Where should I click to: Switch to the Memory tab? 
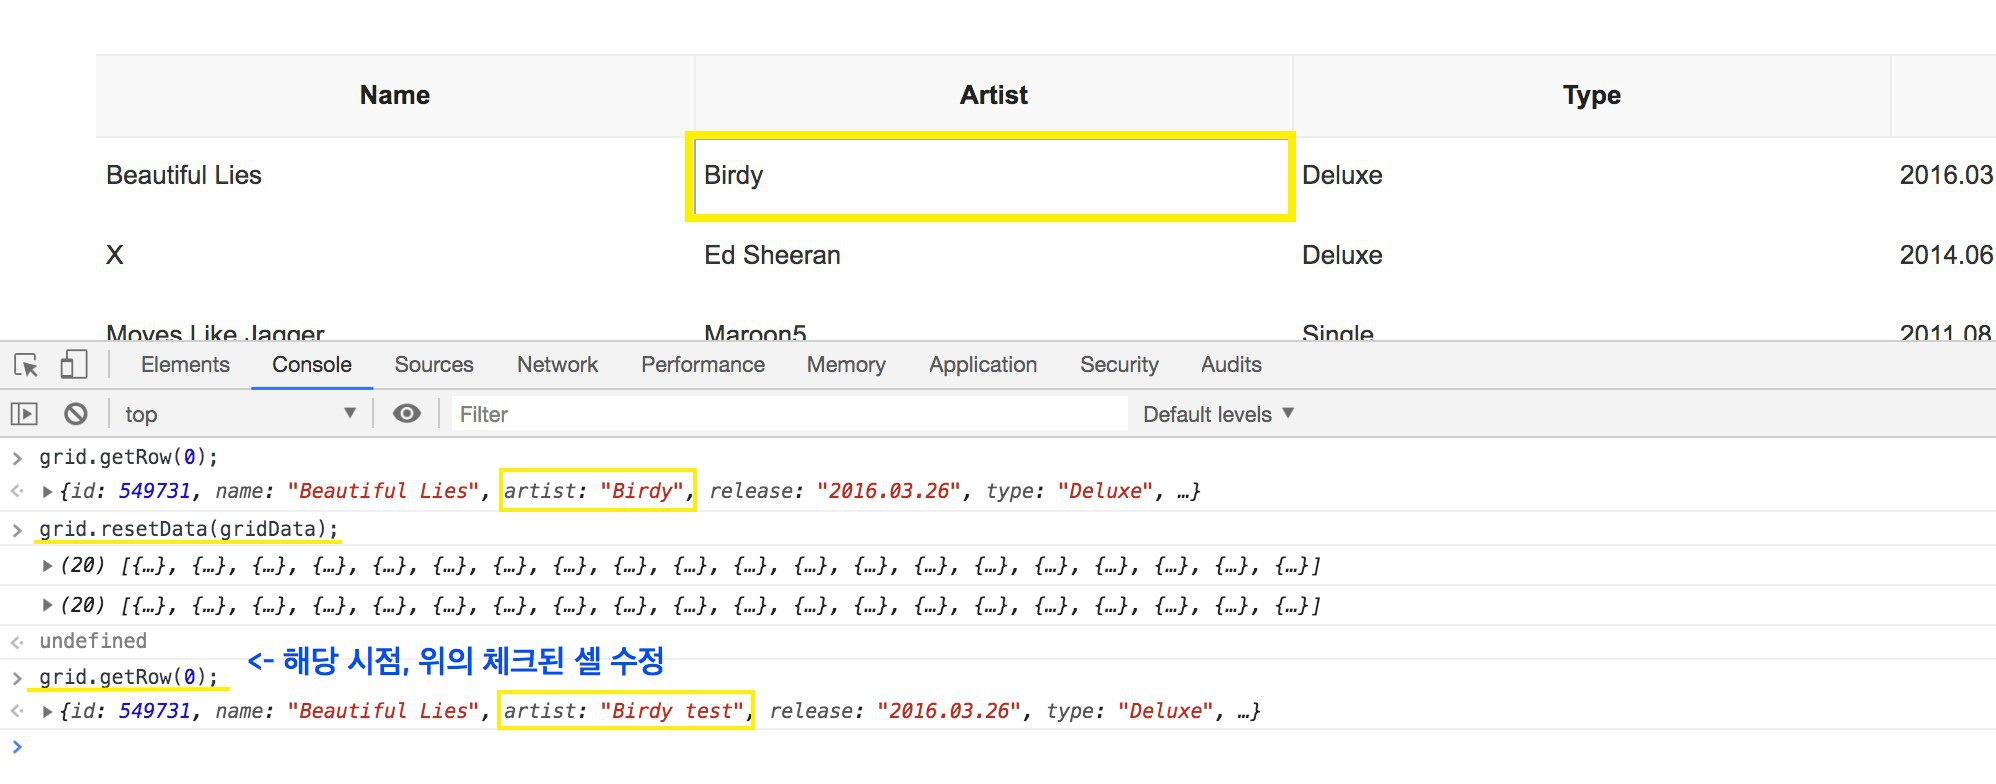[x=846, y=365]
